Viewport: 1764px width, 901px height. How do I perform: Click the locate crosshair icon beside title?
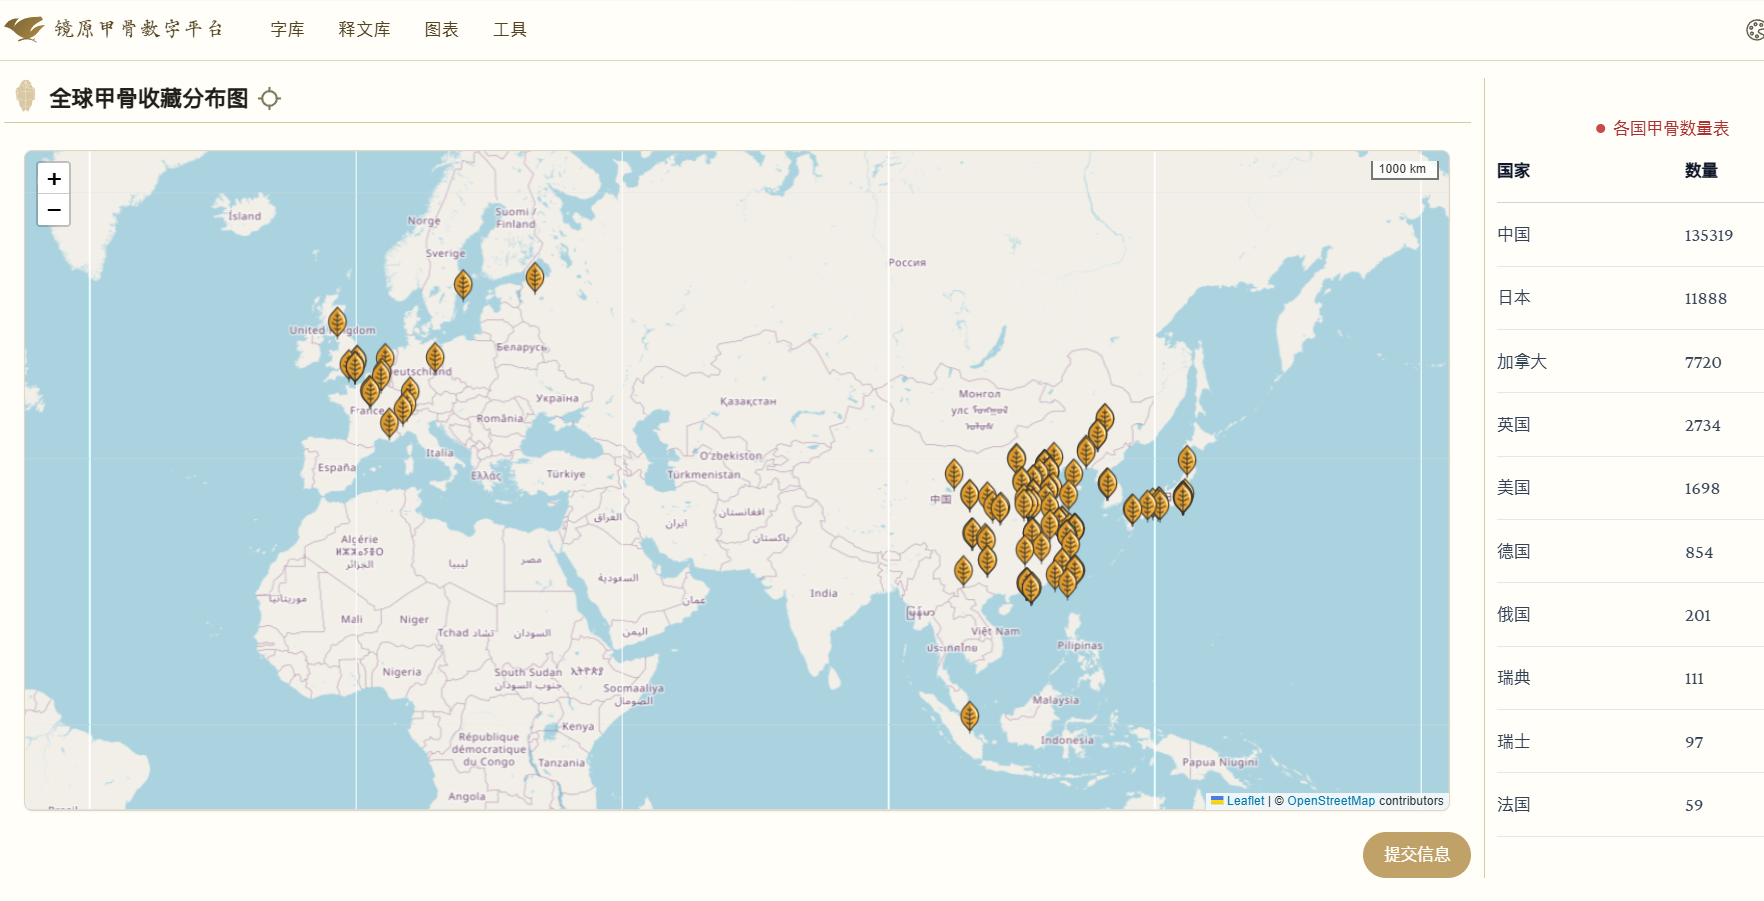[269, 98]
